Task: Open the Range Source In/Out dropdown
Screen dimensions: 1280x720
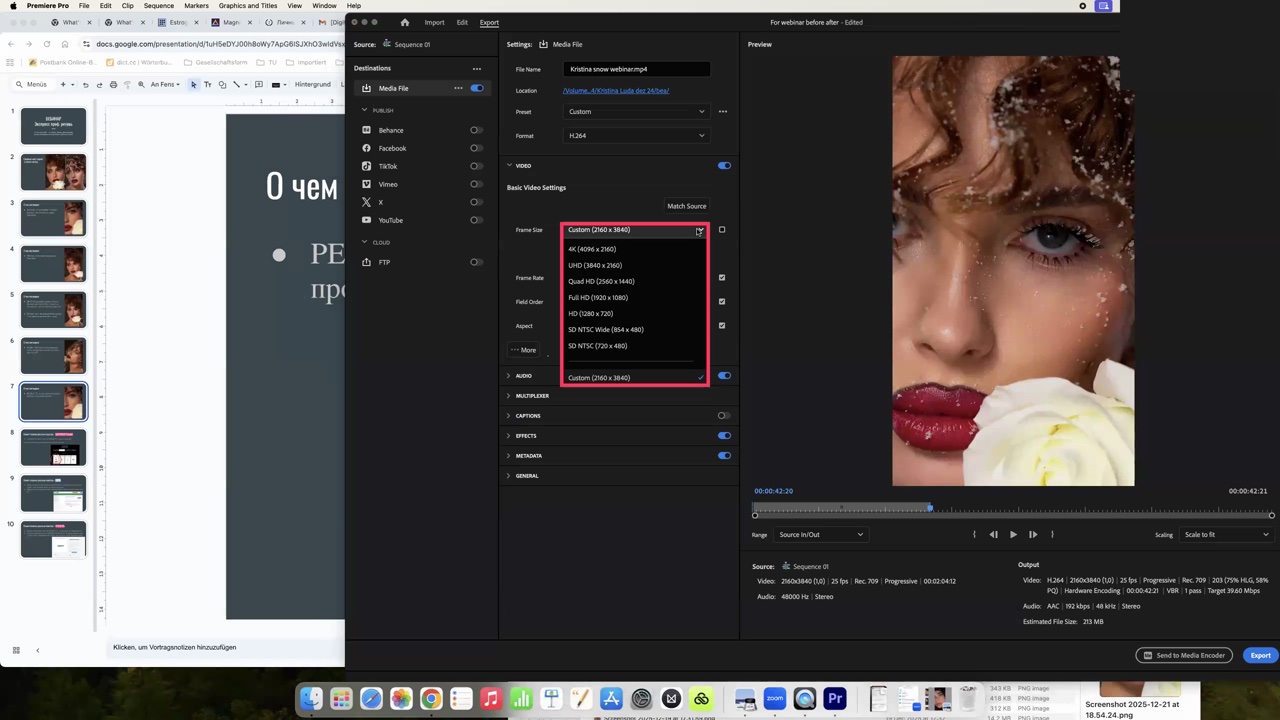Action: (x=820, y=535)
